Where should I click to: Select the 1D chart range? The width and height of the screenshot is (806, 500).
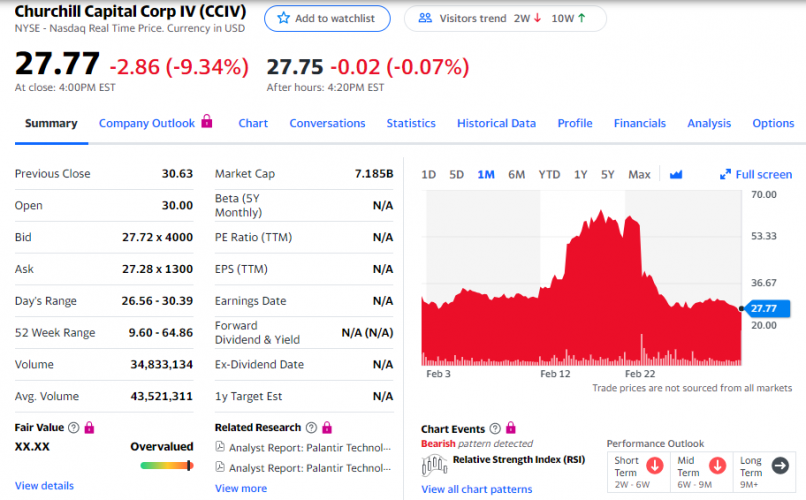[429, 175]
